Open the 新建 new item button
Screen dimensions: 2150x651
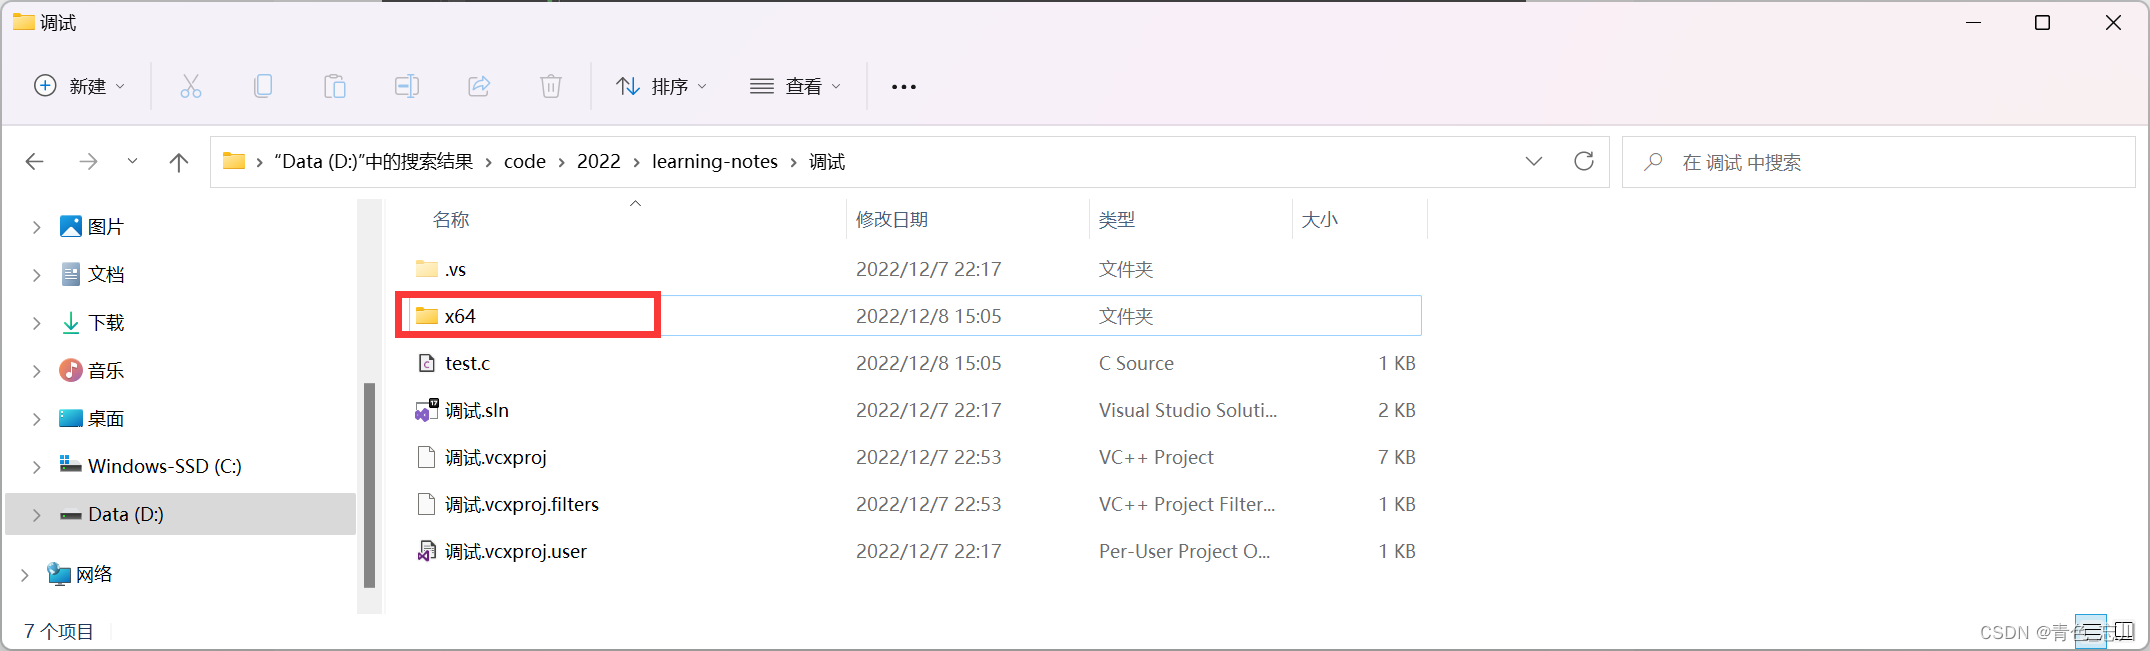pyautogui.click(x=79, y=87)
